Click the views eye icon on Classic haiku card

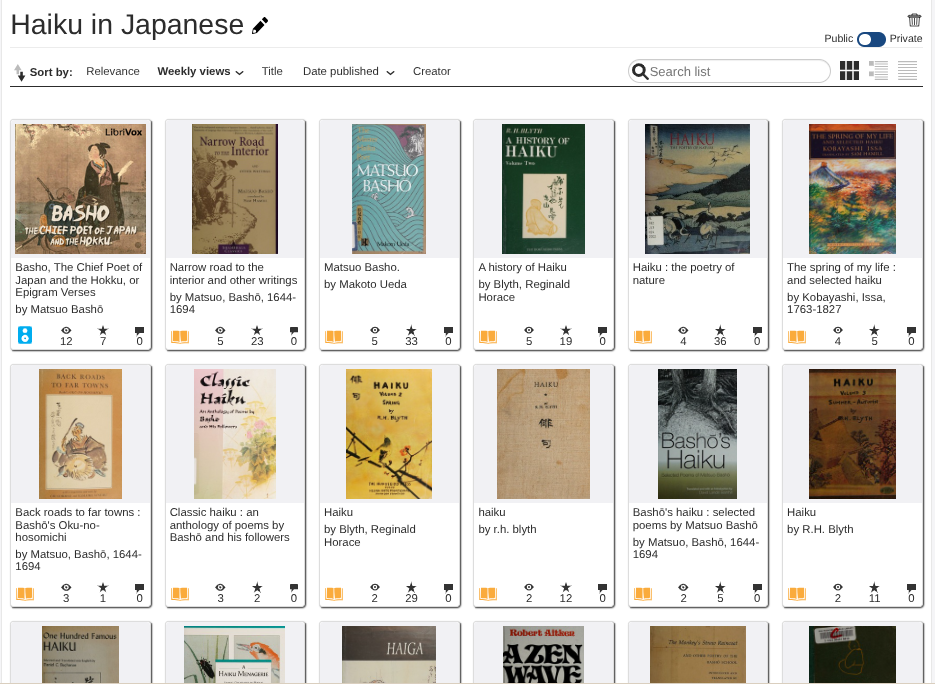(x=221, y=587)
